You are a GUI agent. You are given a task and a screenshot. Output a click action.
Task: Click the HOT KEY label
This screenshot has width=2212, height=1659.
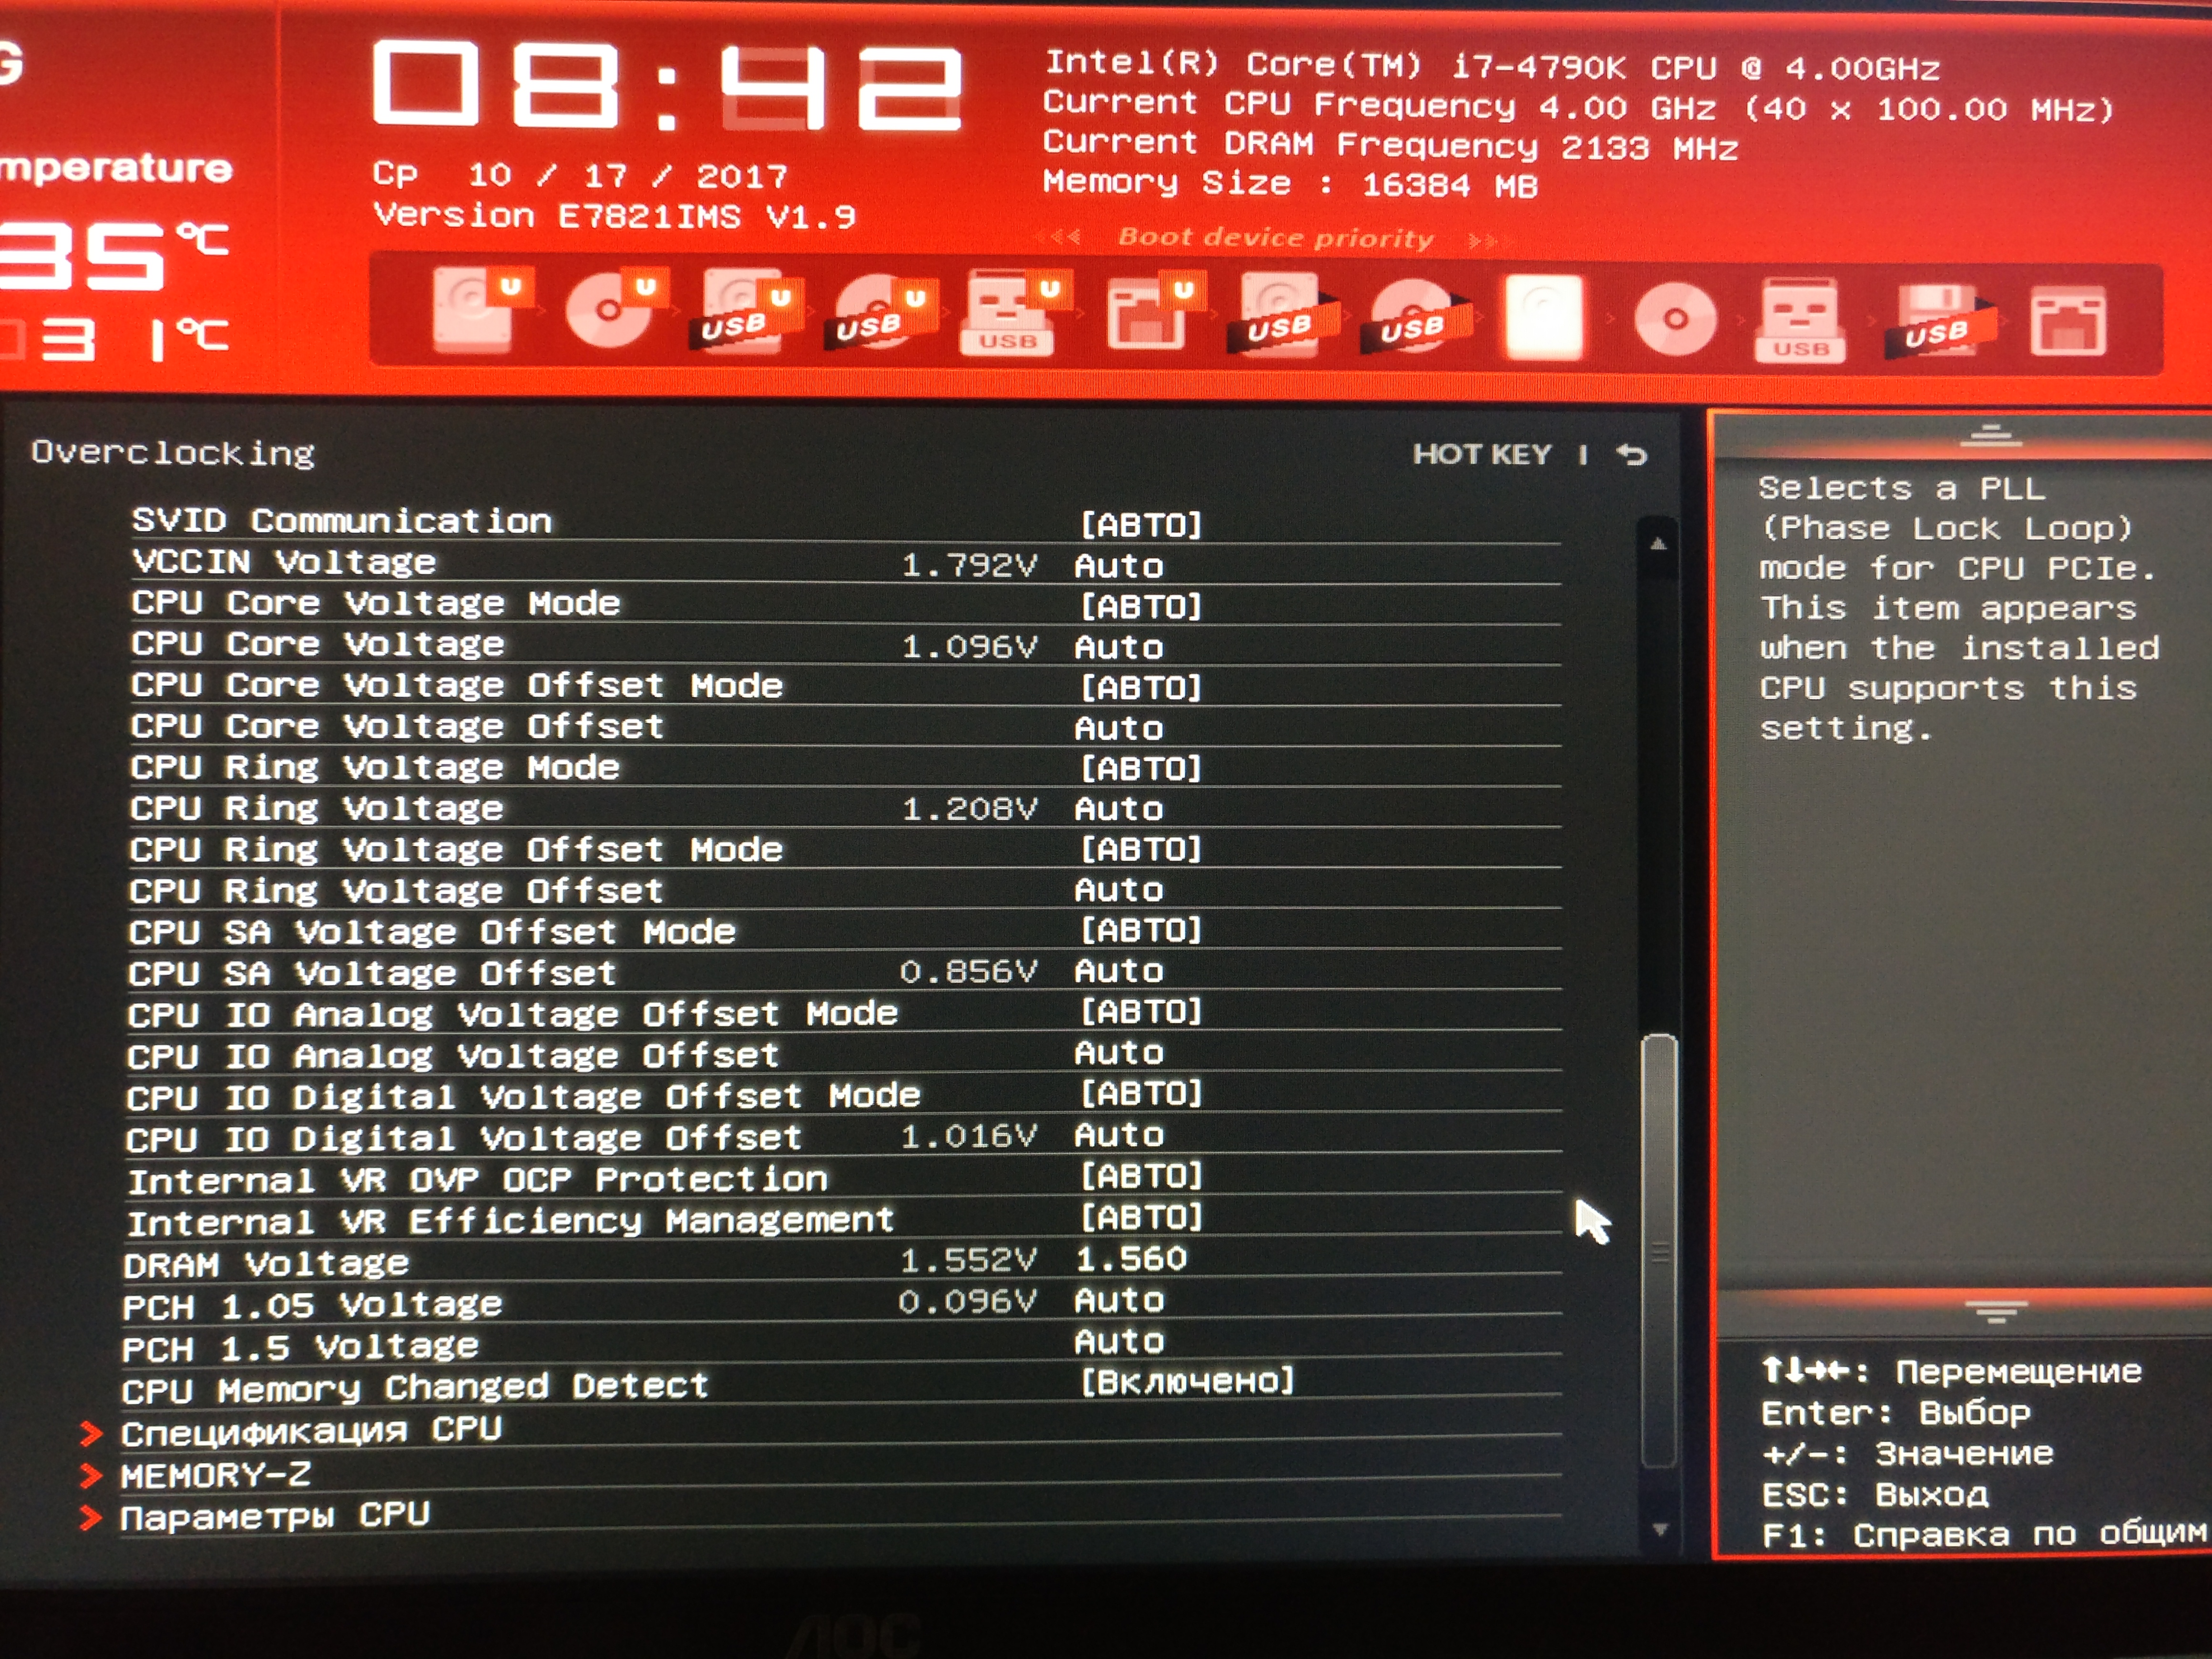1481,455
